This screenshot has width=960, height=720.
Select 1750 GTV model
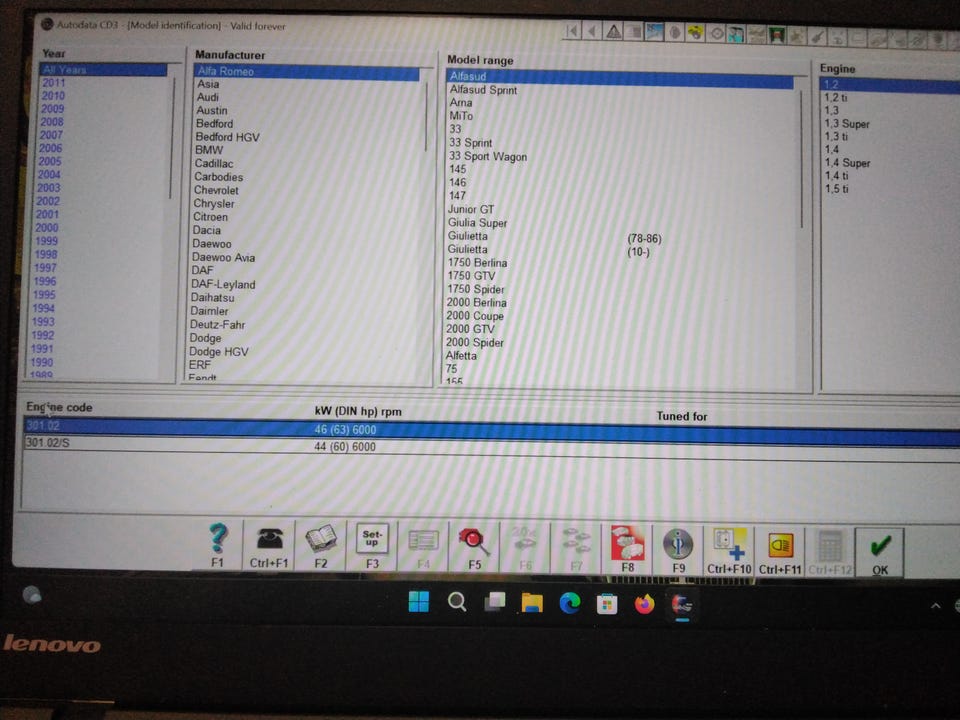tap(471, 276)
